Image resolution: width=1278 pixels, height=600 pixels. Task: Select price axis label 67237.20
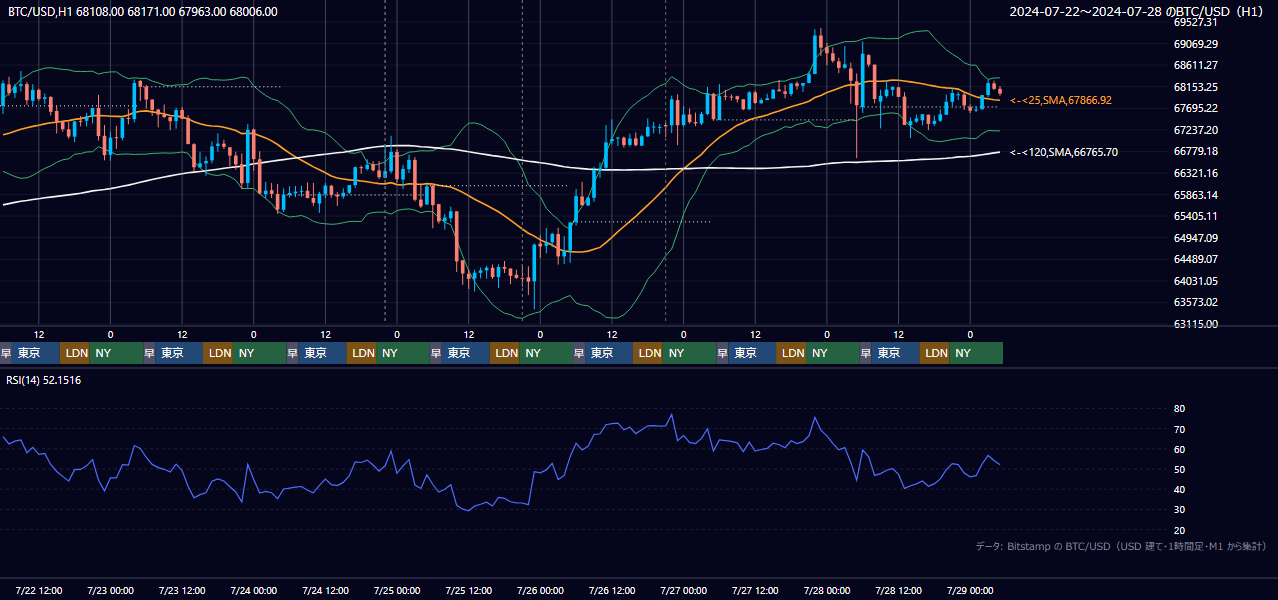pos(1195,130)
